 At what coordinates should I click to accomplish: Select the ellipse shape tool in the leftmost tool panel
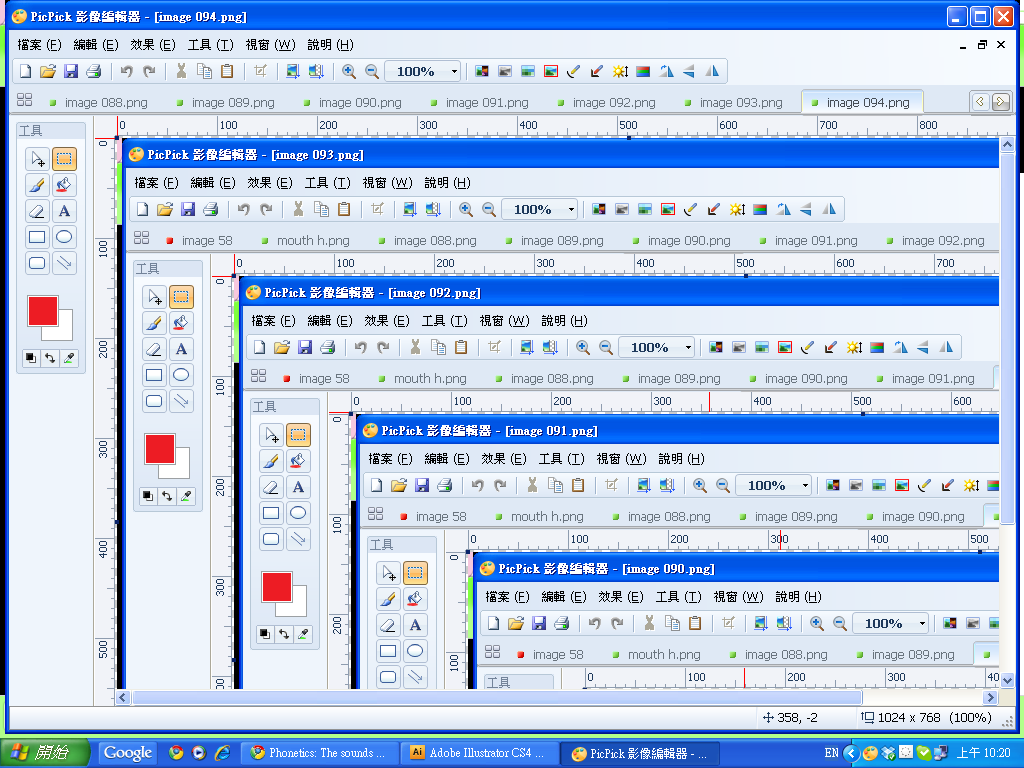(64, 237)
